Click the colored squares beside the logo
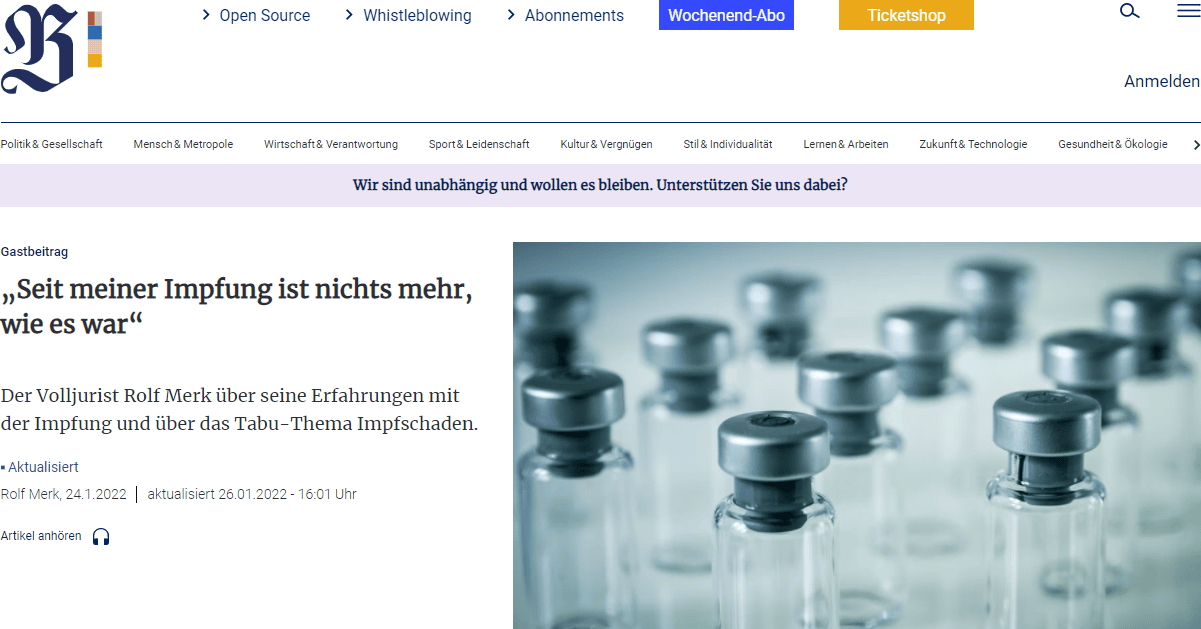This screenshot has width=1201, height=629. tap(95, 40)
